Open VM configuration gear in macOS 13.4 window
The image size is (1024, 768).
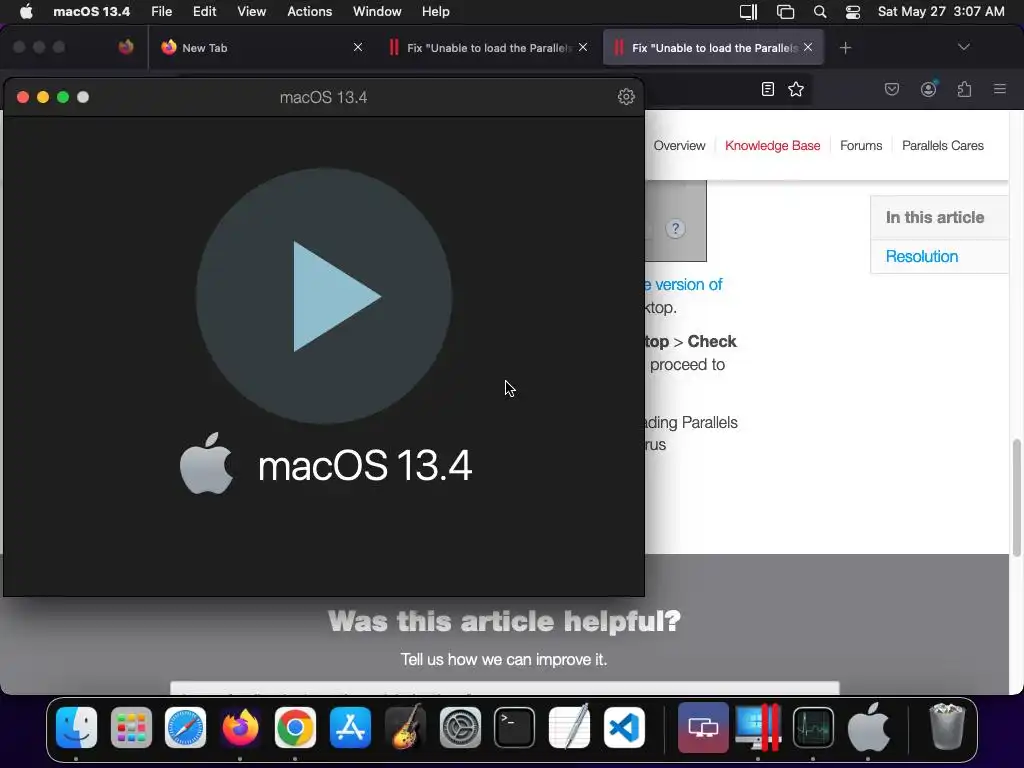[x=626, y=97]
